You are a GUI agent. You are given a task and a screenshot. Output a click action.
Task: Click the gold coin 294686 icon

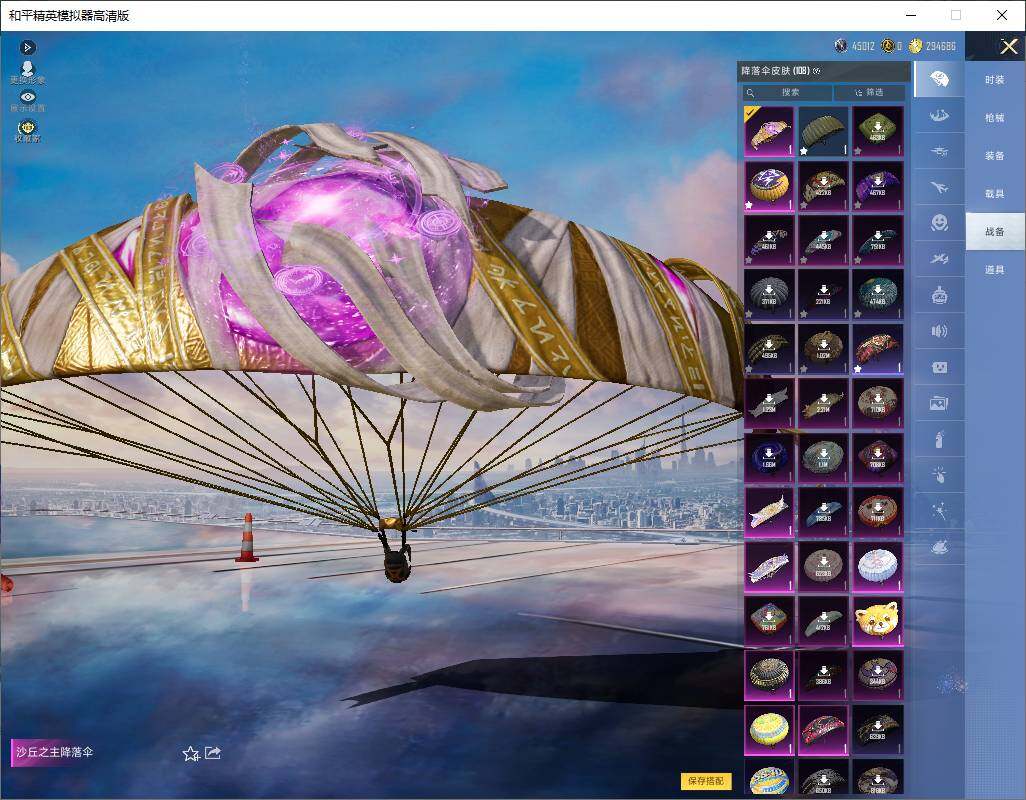click(915, 46)
